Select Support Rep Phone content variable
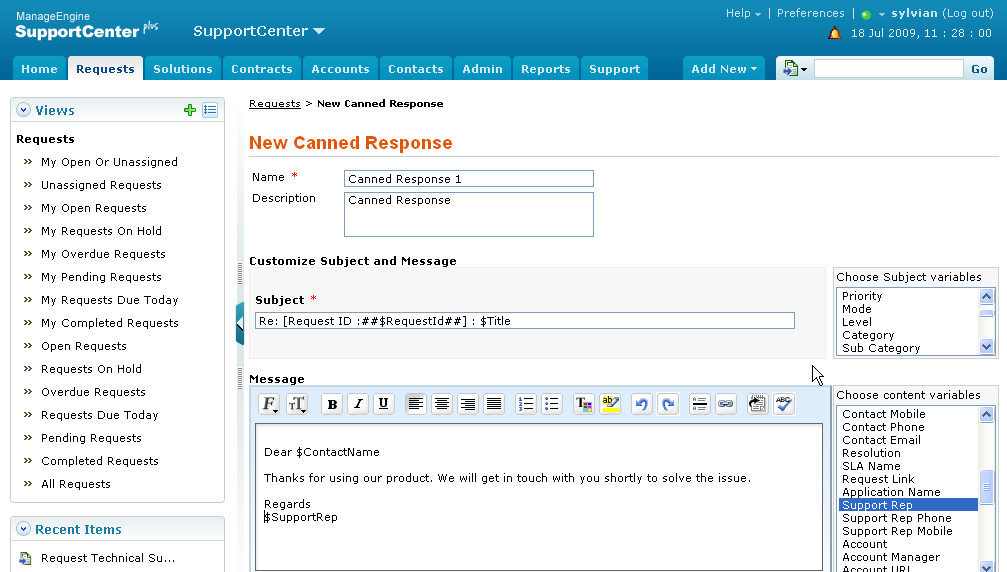 coord(897,518)
